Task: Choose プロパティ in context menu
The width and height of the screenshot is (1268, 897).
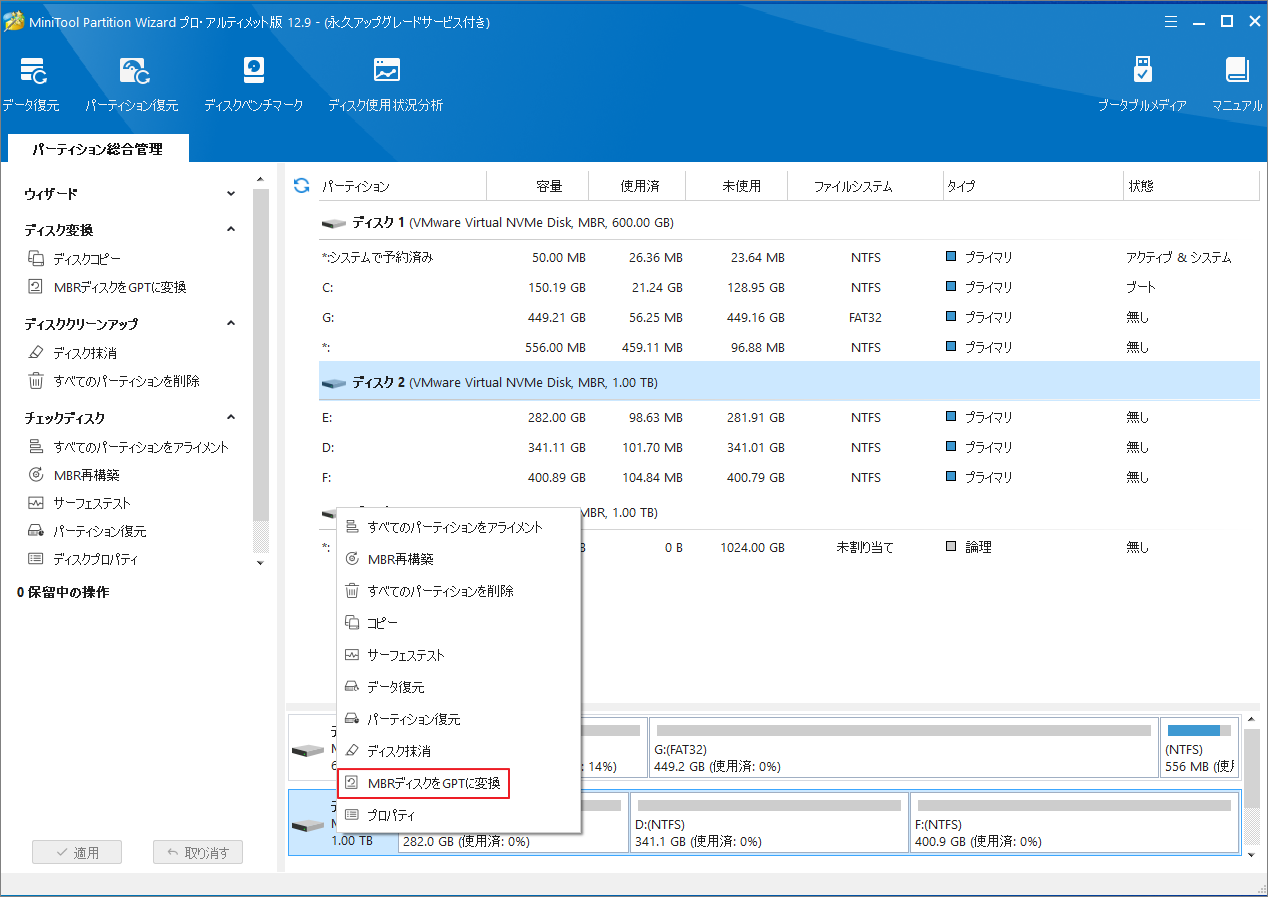Action: tap(459, 815)
